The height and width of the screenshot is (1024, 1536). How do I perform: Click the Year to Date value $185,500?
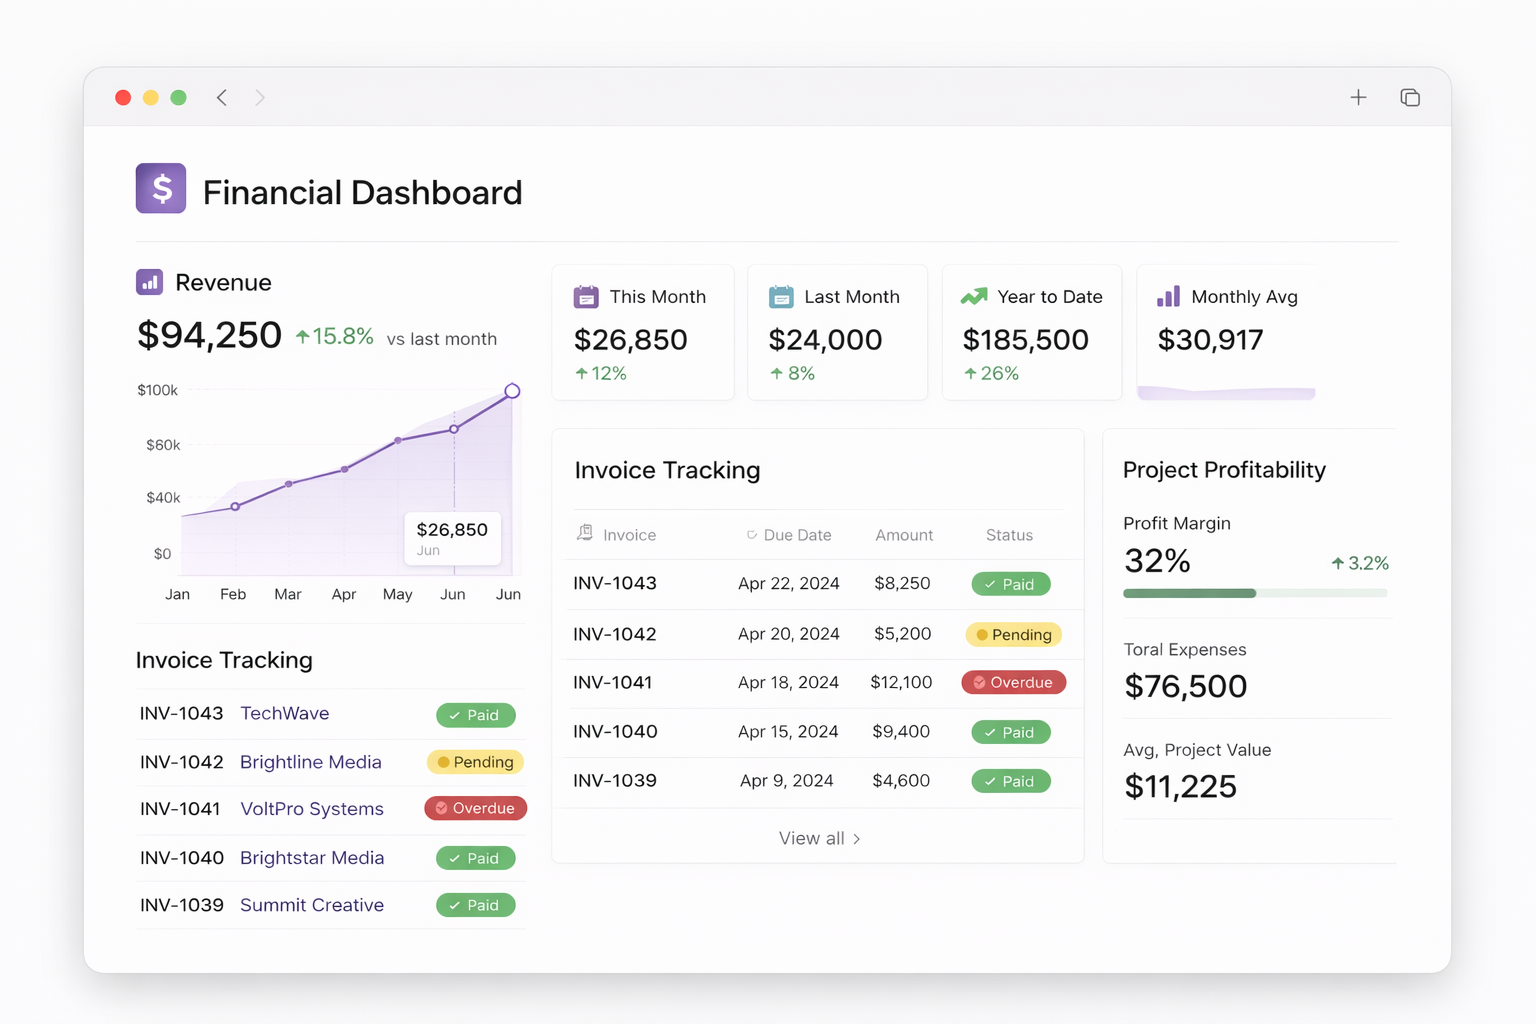tap(1026, 340)
